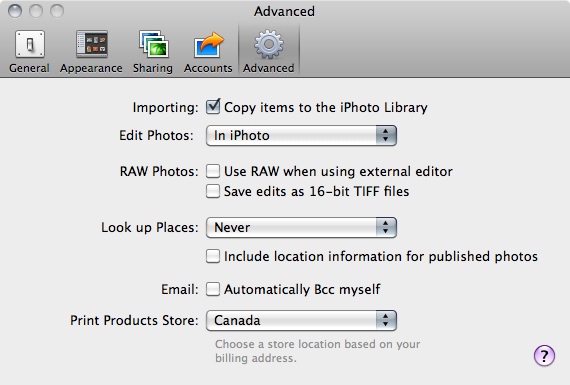Click the window zoom button
This screenshot has height=385, width=570.
[x=57, y=11]
